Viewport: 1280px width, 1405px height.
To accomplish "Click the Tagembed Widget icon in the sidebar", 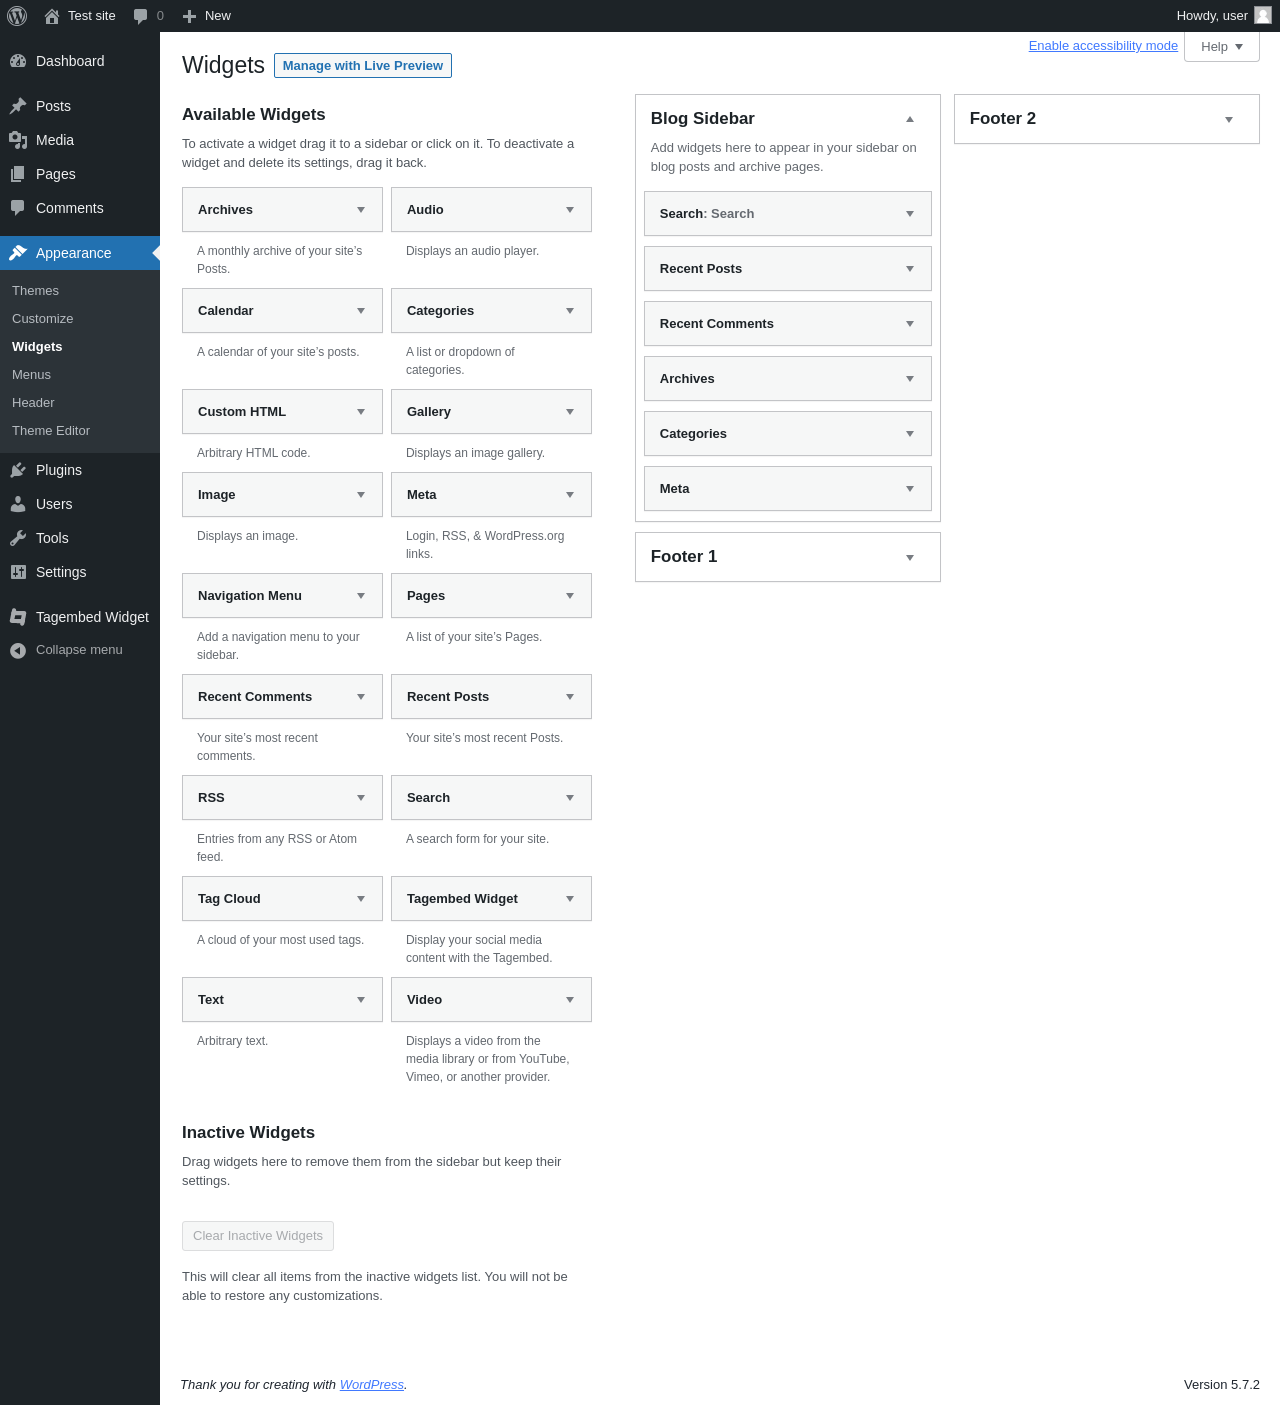I will pyautogui.click(x=18, y=617).
